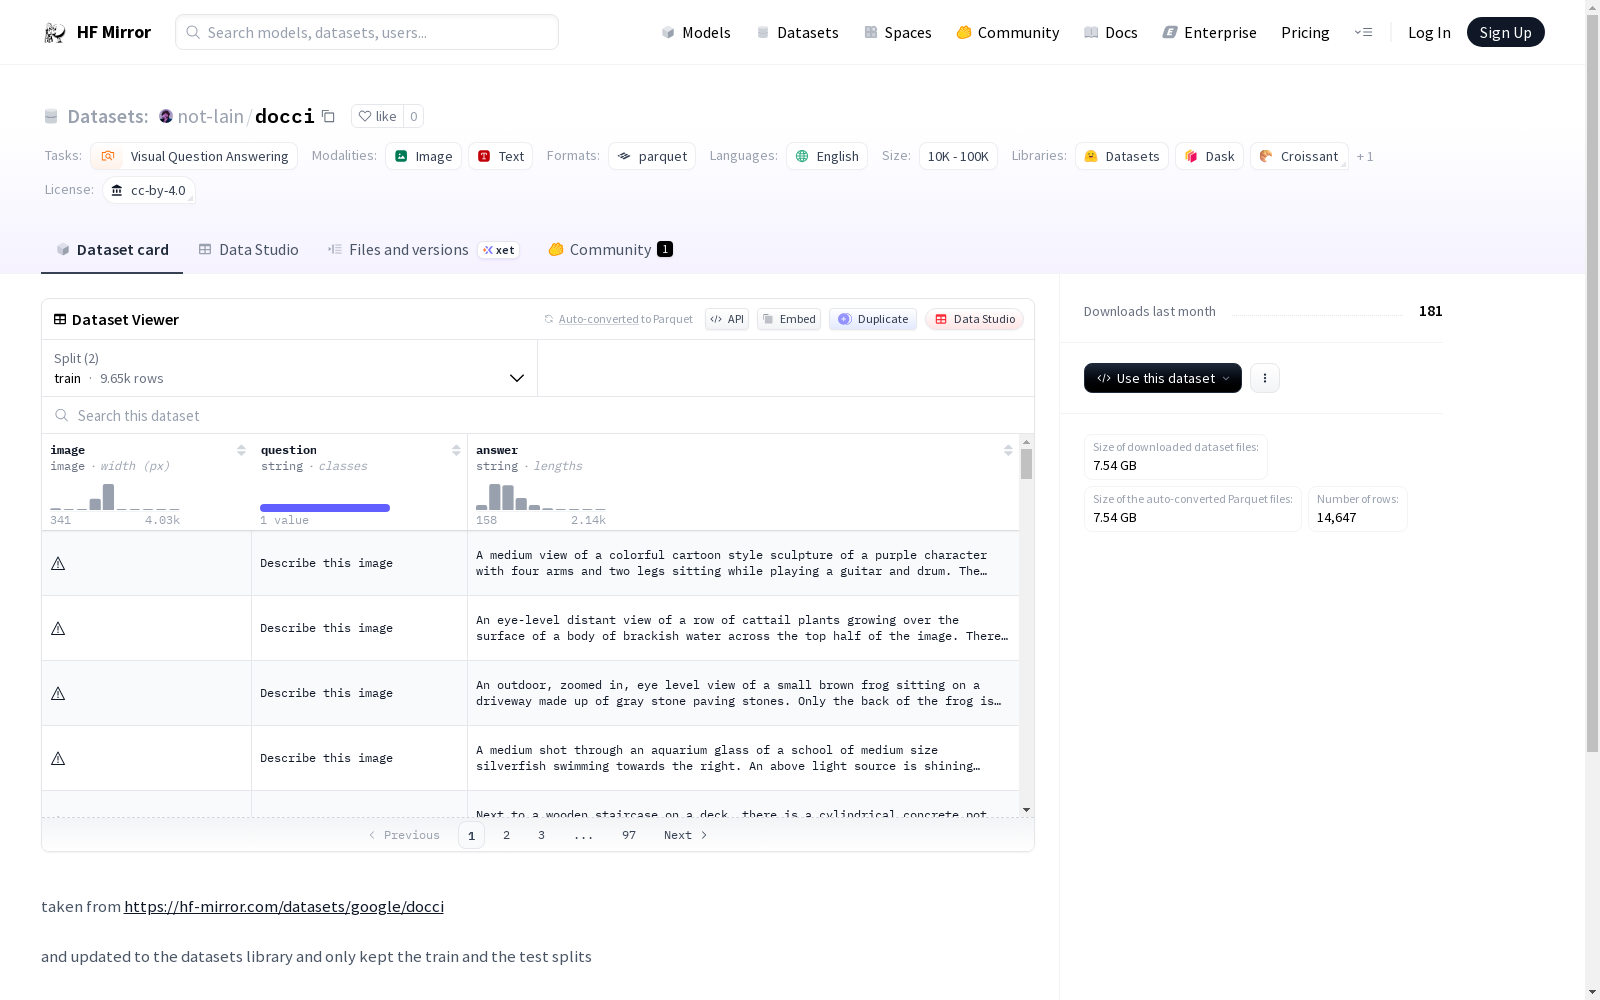Switch to the dataset Community tab
Viewport: 1600px width, 1000px height.
click(610, 250)
